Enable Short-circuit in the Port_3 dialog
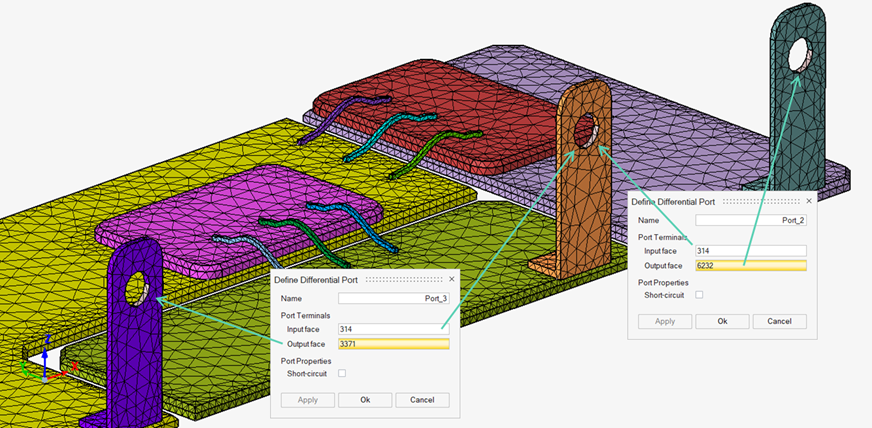The height and width of the screenshot is (428, 872). (342, 373)
